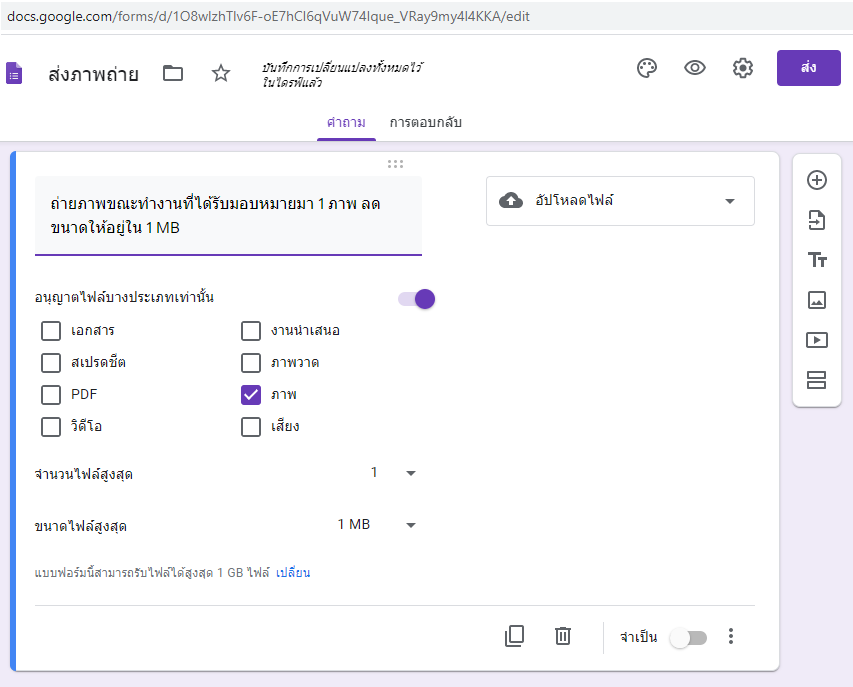Viewport: 853px width, 687px height.
Task: Click the preview eye icon
Action: pos(695,68)
